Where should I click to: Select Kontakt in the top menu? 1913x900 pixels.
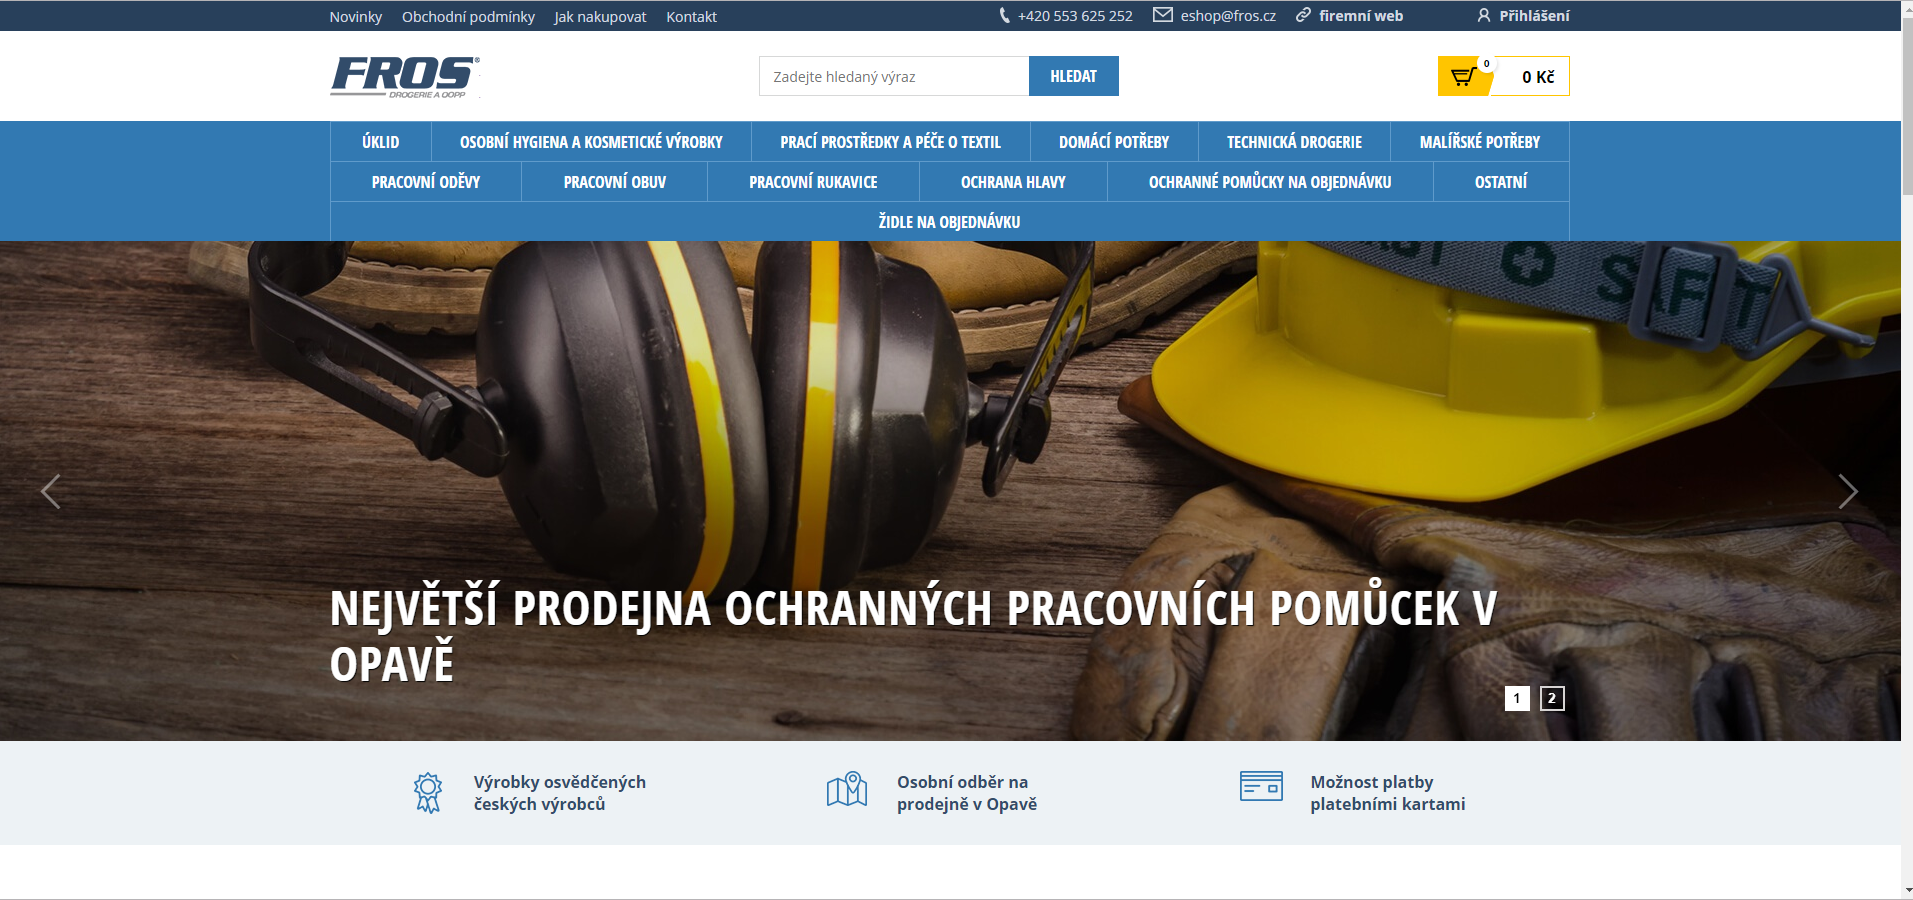tap(691, 16)
